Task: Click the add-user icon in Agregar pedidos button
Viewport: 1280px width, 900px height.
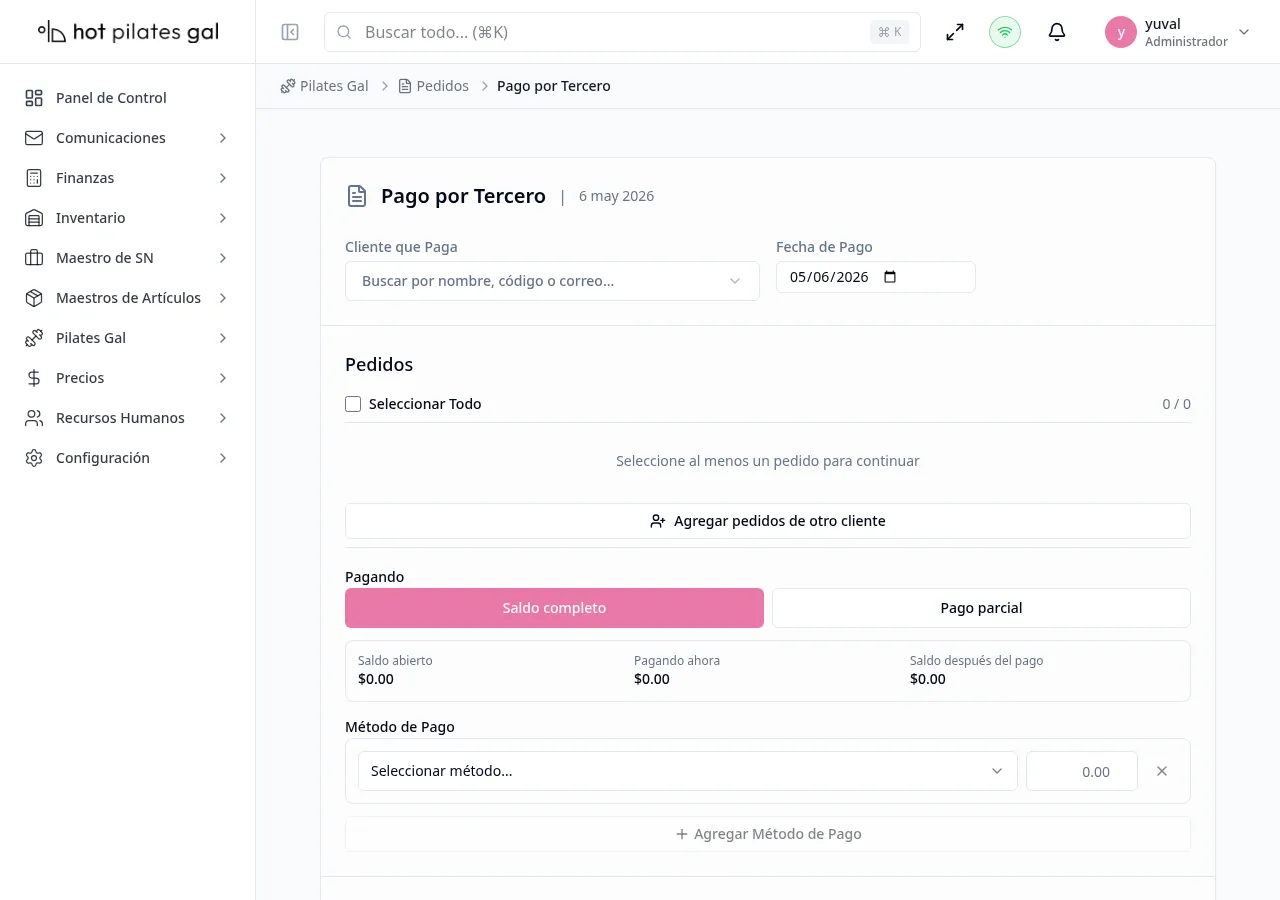Action: [658, 521]
